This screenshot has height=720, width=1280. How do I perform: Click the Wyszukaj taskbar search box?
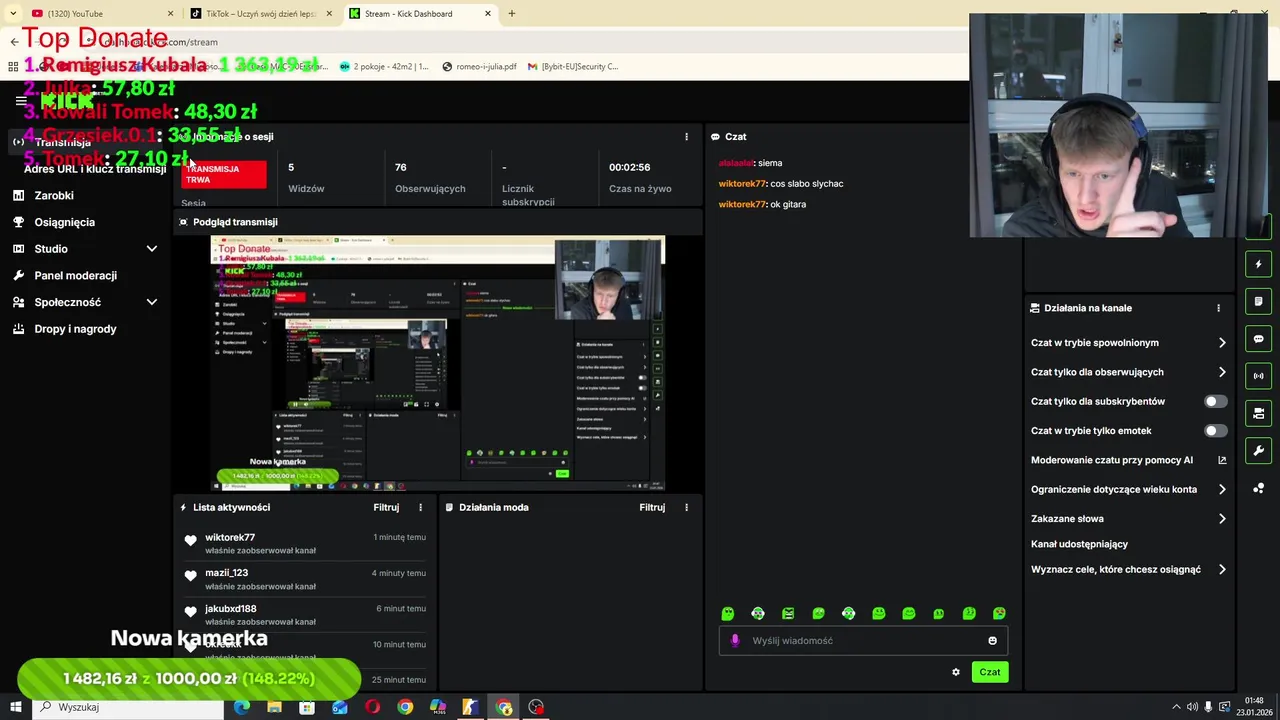[x=128, y=707]
